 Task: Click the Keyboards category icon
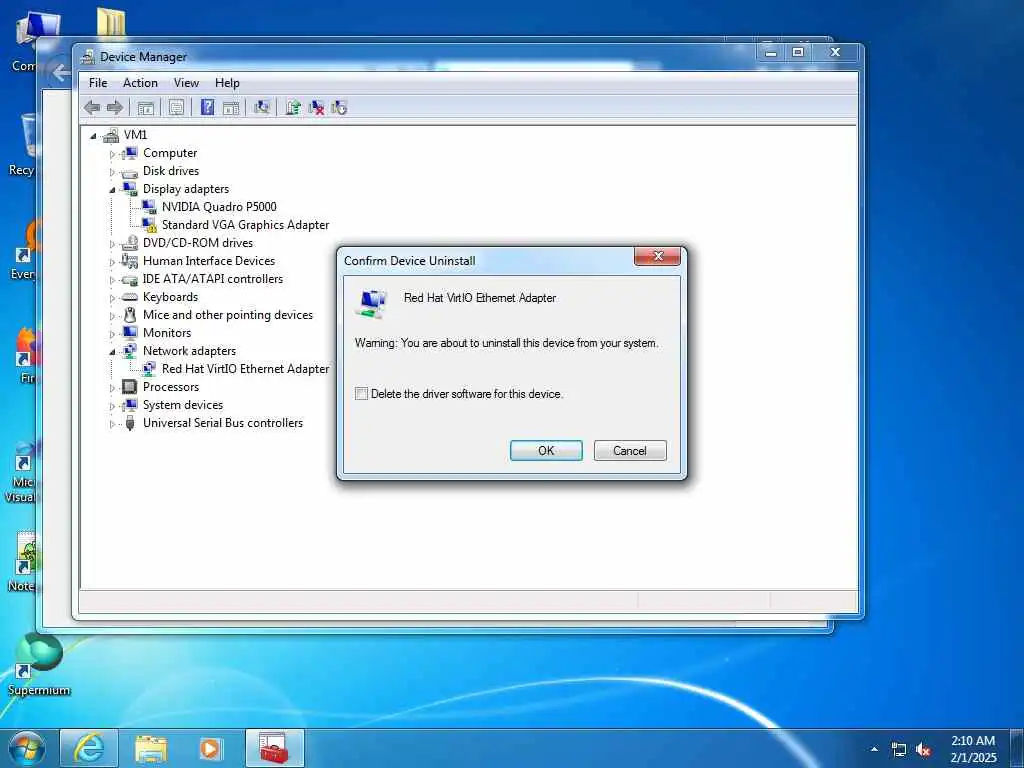coord(129,297)
